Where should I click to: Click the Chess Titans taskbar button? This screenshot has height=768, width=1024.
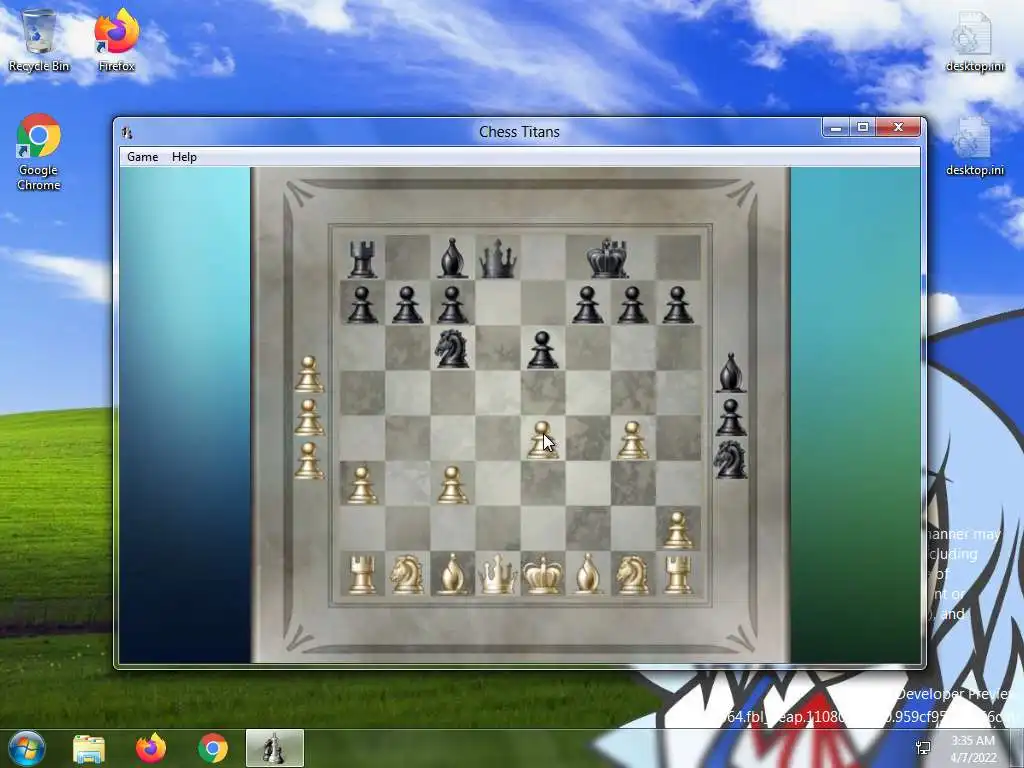coord(275,748)
